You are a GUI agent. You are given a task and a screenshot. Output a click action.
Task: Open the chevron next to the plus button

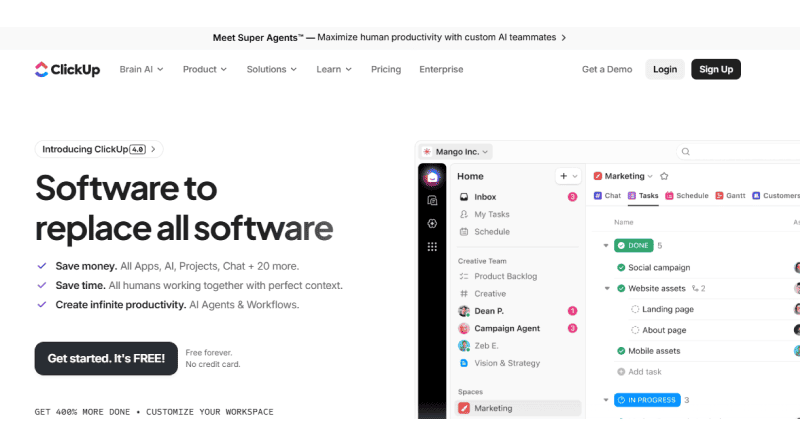pyautogui.click(x=575, y=176)
